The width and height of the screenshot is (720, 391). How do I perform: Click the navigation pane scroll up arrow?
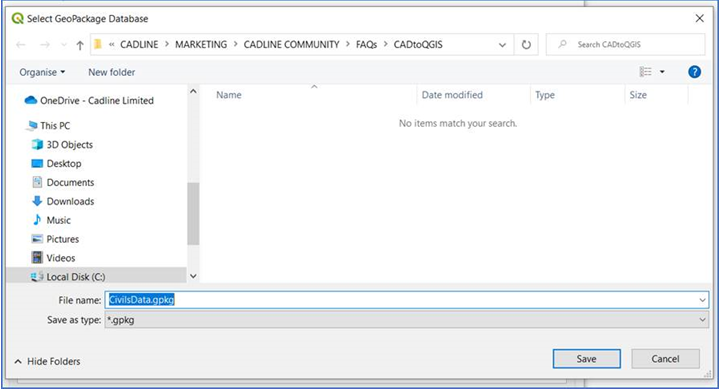point(193,91)
